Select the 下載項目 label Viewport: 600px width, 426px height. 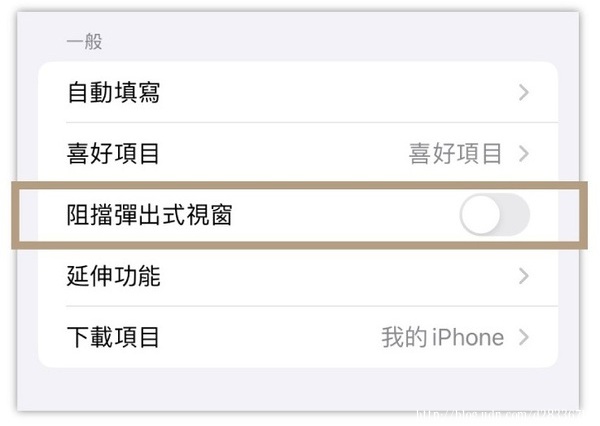click(113, 337)
